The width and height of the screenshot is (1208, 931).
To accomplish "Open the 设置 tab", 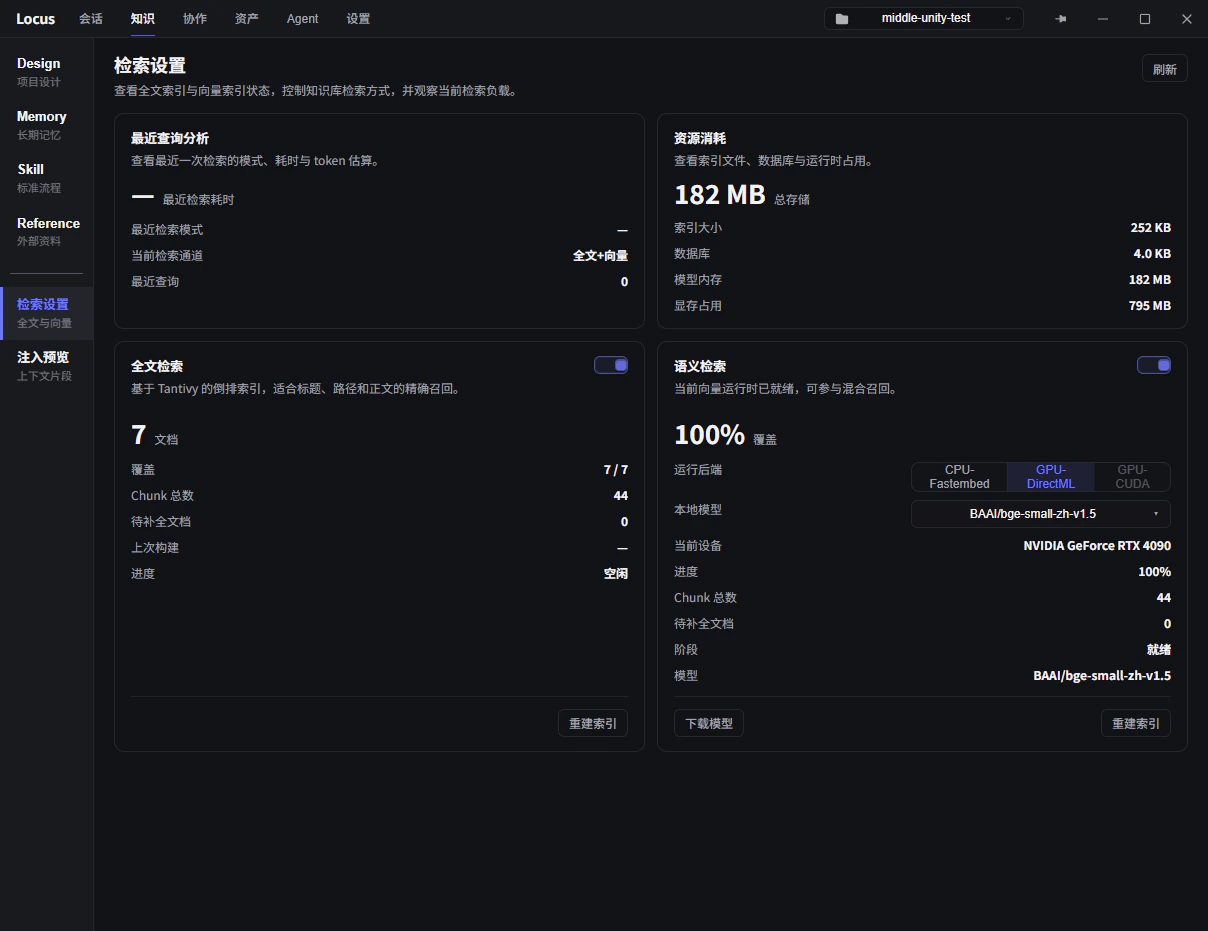I will pyautogui.click(x=358, y=19).
